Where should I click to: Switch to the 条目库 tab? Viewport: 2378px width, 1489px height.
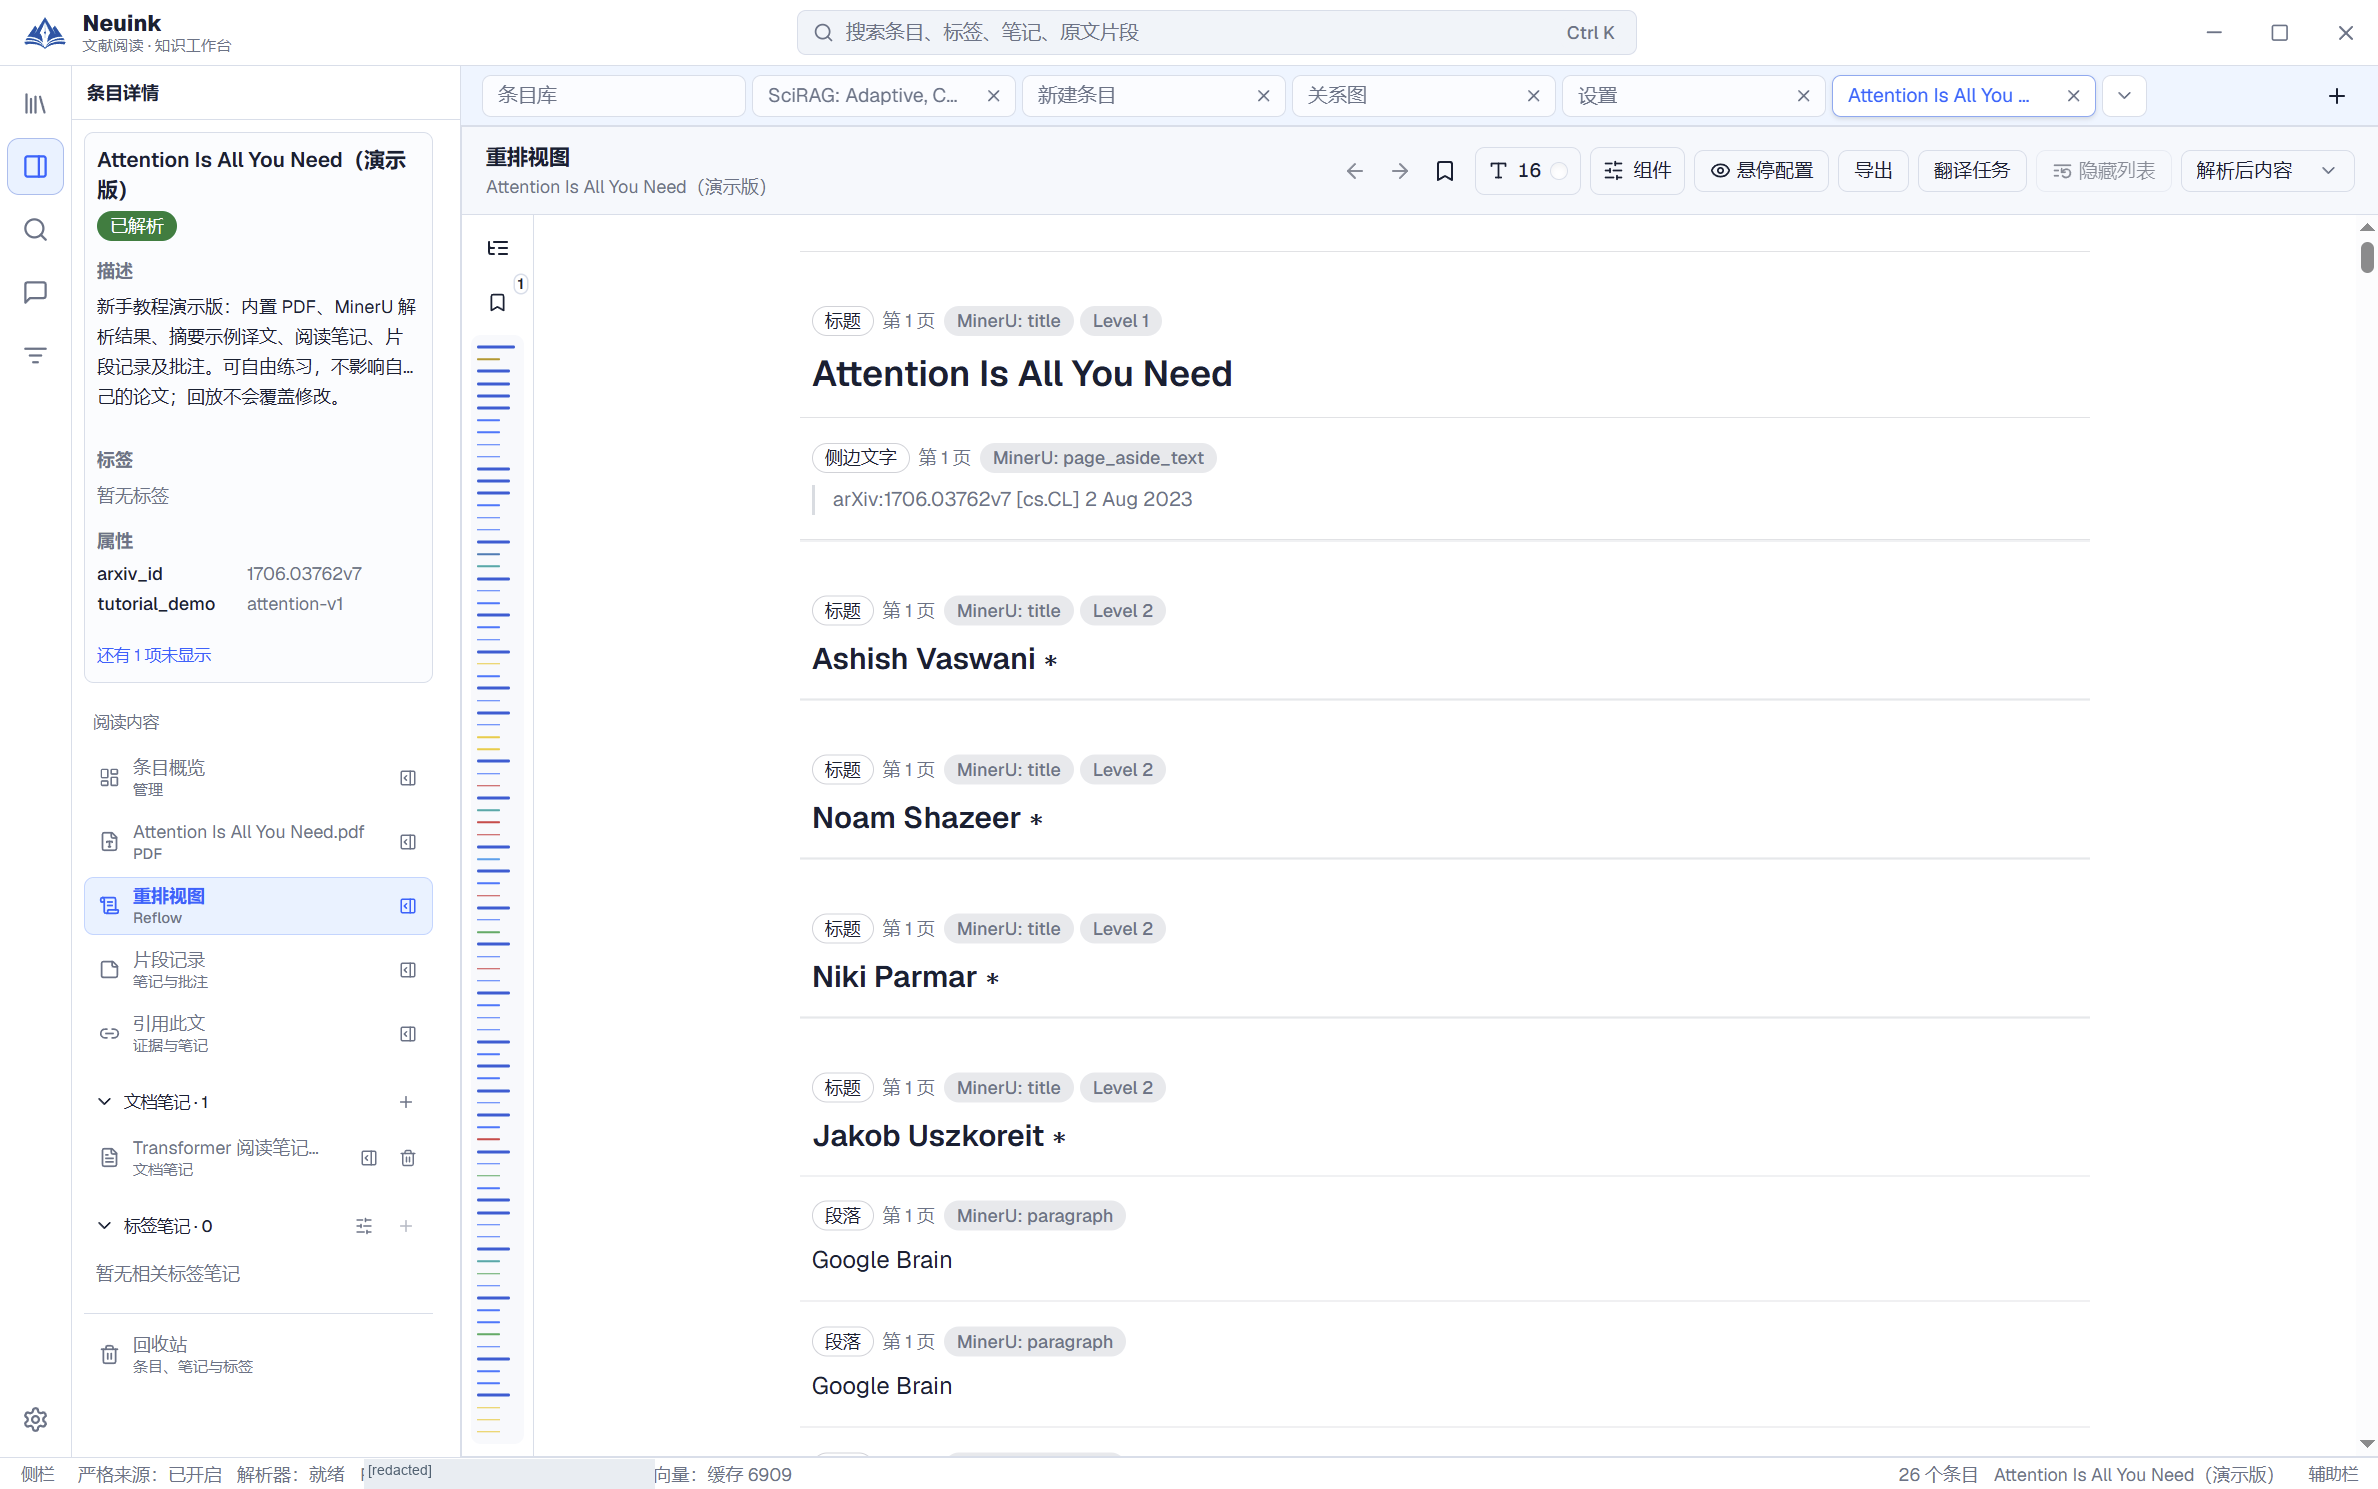pos(614,96)
